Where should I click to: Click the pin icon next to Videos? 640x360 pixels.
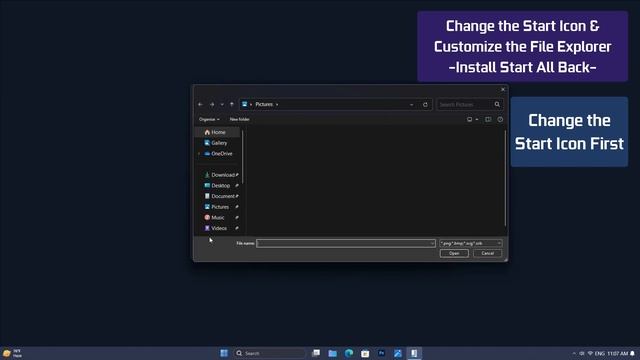tap(237, 228)
